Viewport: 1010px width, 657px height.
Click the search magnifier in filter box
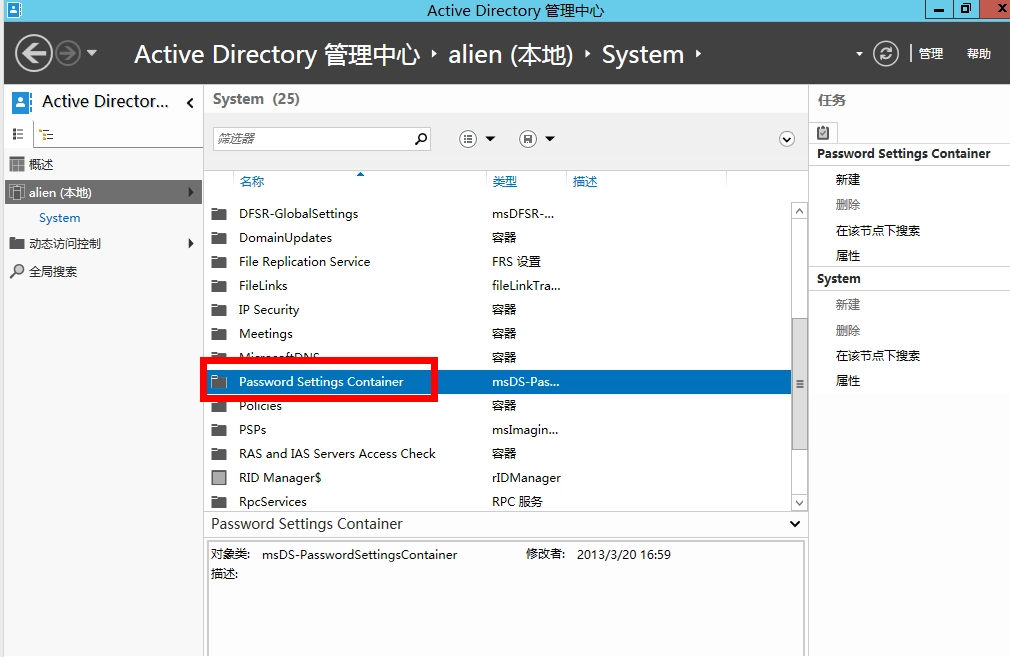coord(421,139)
